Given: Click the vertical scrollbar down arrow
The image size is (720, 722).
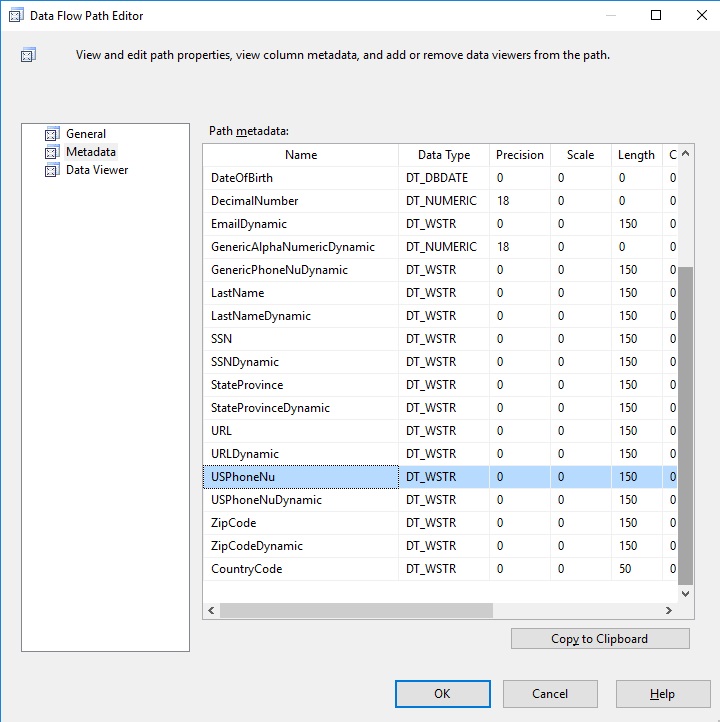Looking at the screenshot, I should pos(685,594).
